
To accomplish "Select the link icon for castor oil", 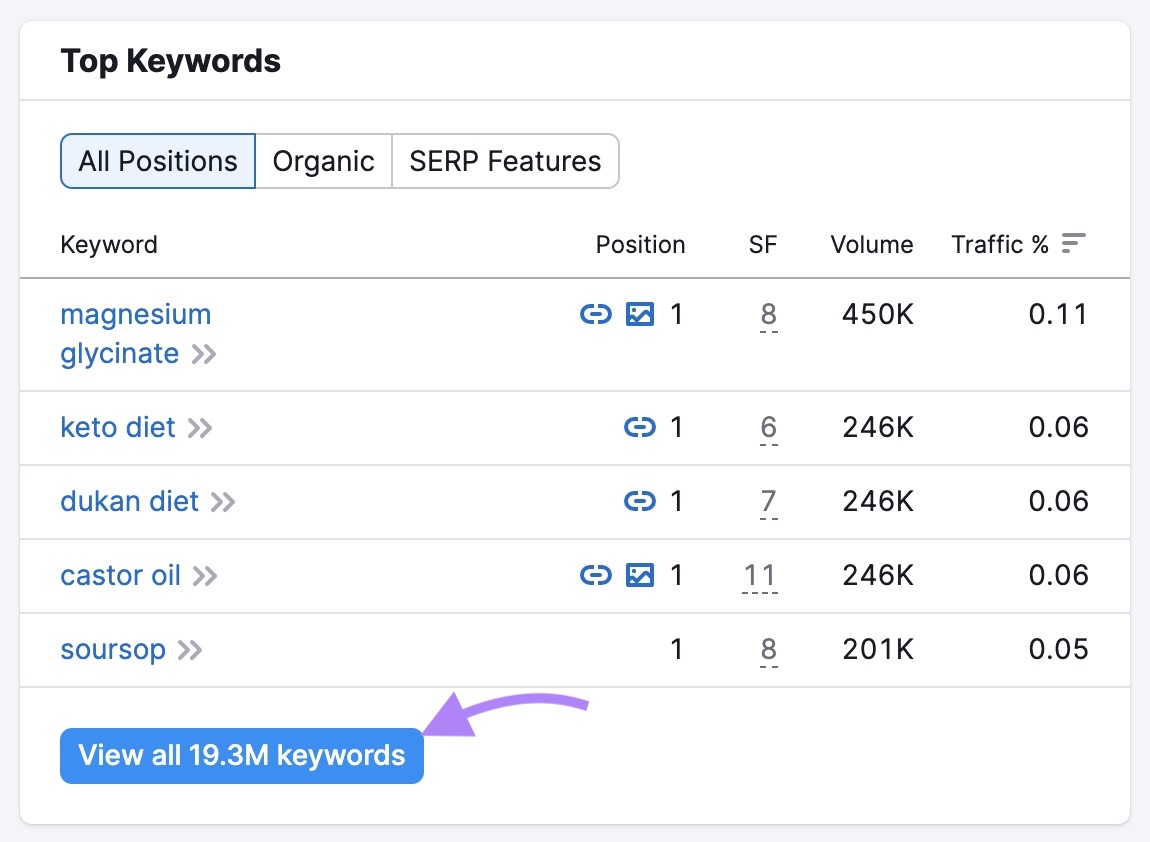I will 596,576.
